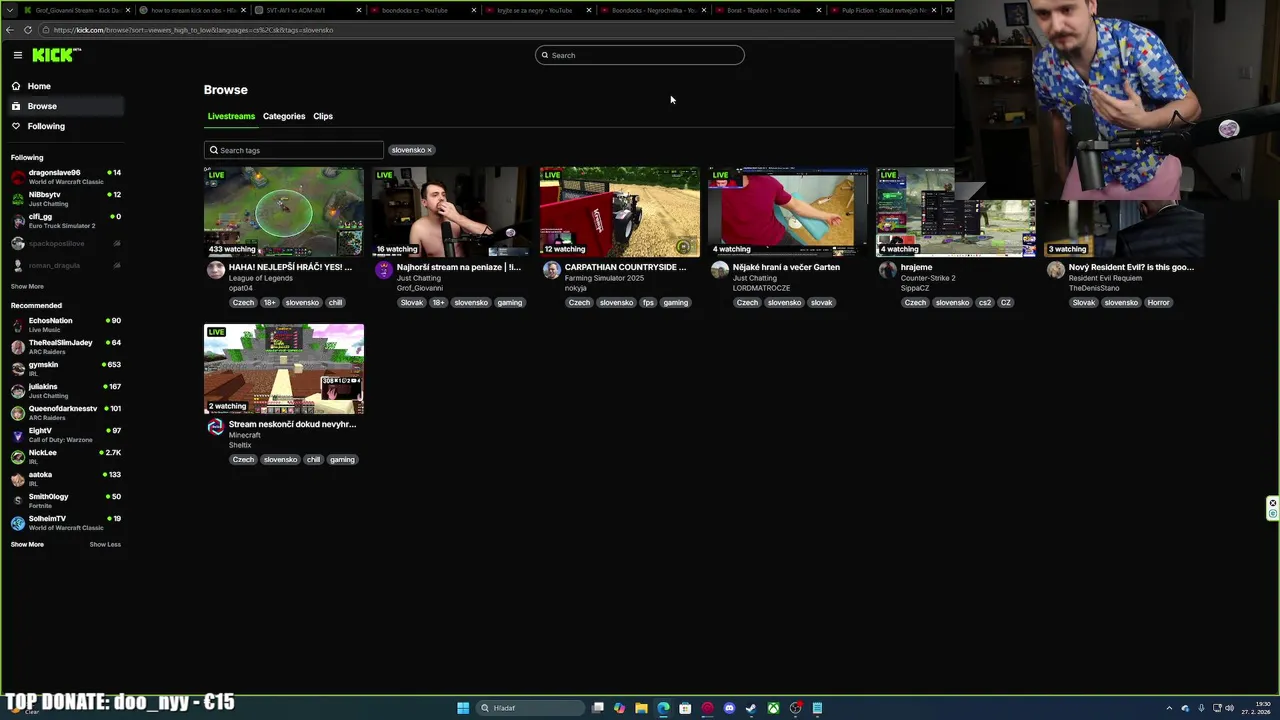Image resolution: width=1280 pixels, height=720 pixels.
Task: Expand Following list with Show More
Action: point(27,286)
